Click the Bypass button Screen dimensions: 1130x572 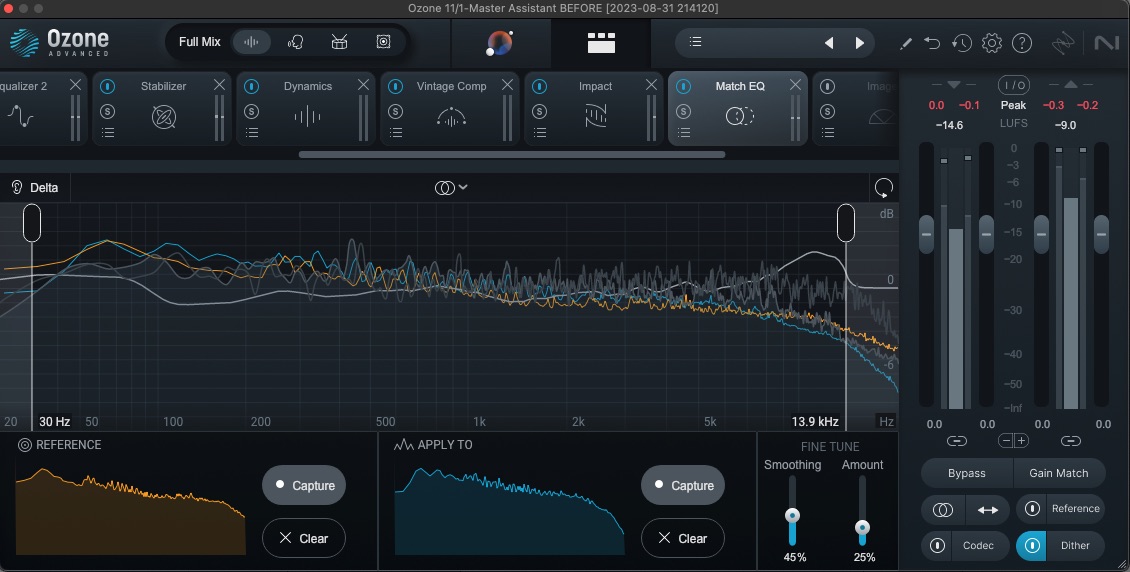[x=966, y=473]
